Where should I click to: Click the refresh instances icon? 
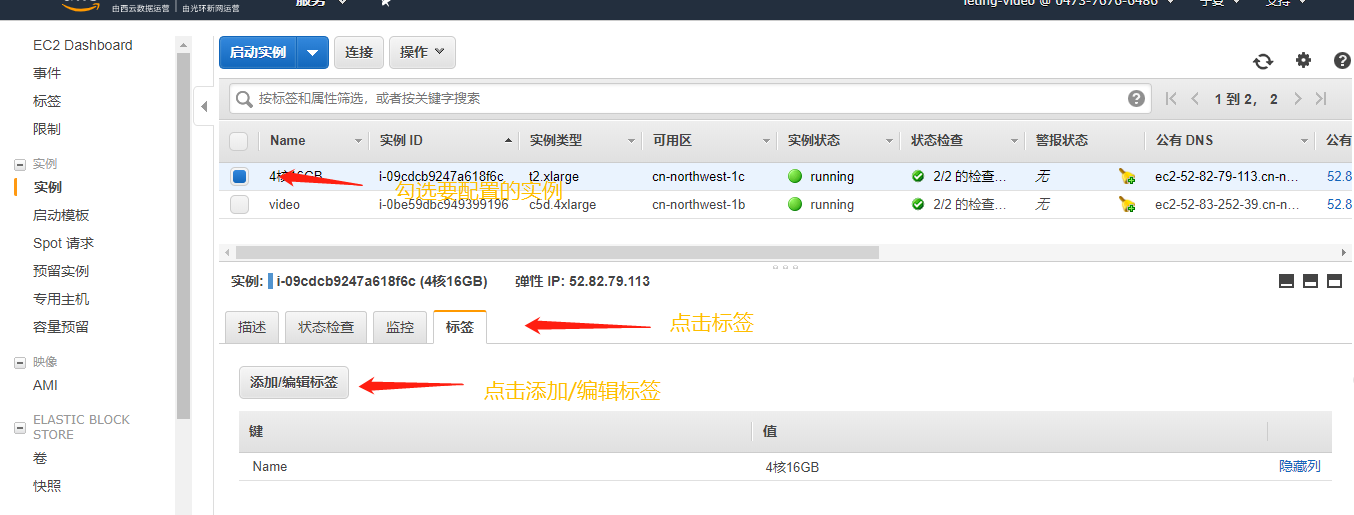tap(1263, 61)
